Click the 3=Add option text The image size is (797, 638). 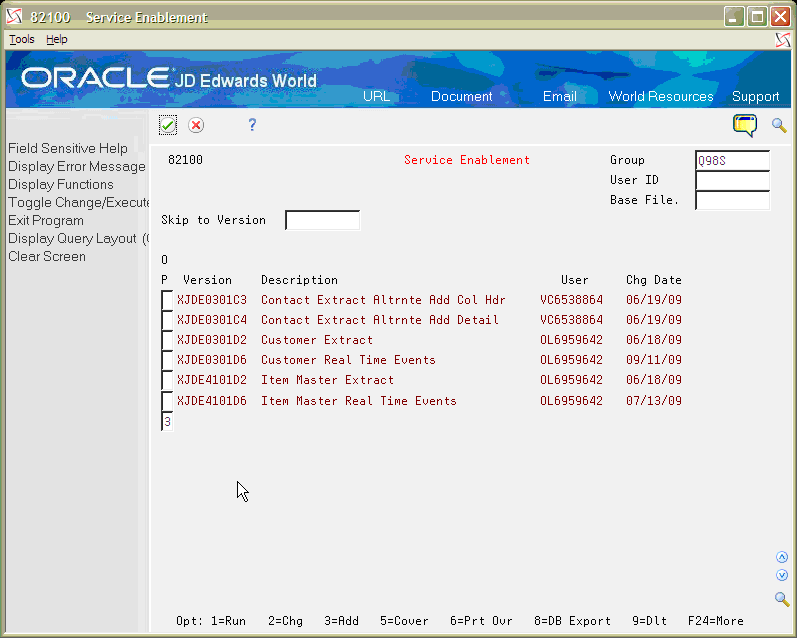click(342, 621)
